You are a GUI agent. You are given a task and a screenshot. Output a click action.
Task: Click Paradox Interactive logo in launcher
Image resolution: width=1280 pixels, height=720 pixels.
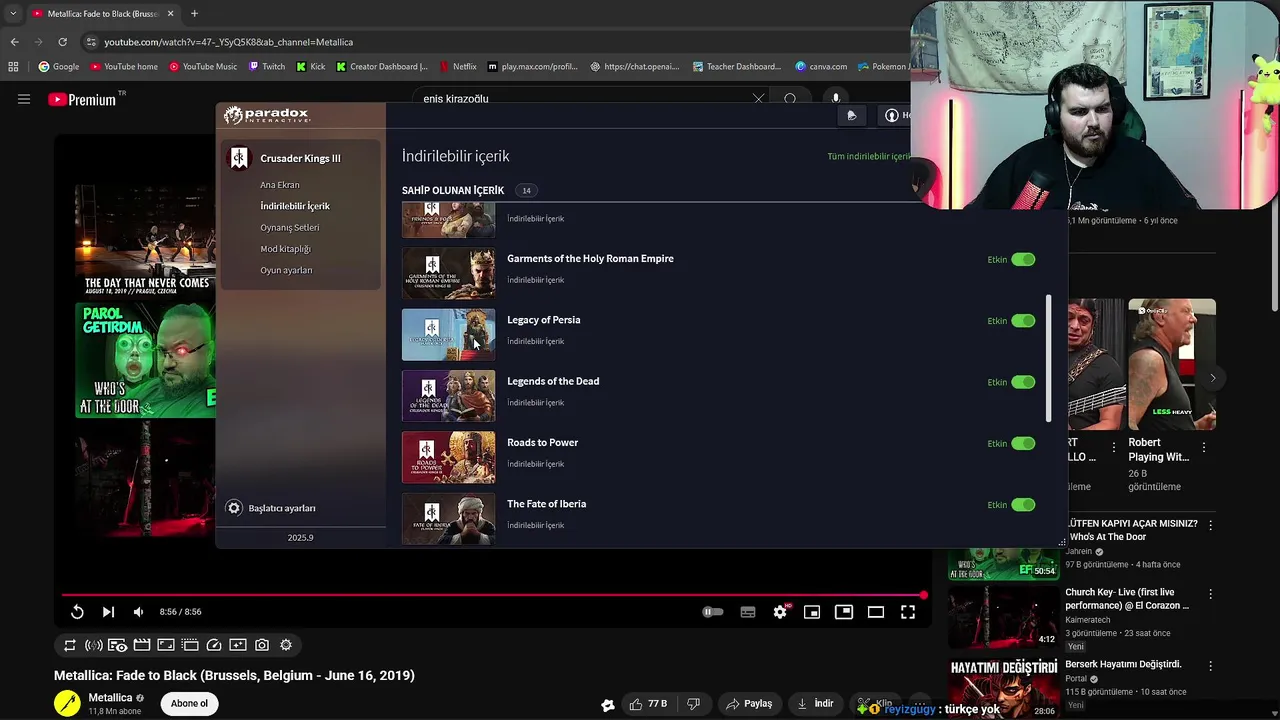coord(266,115)
